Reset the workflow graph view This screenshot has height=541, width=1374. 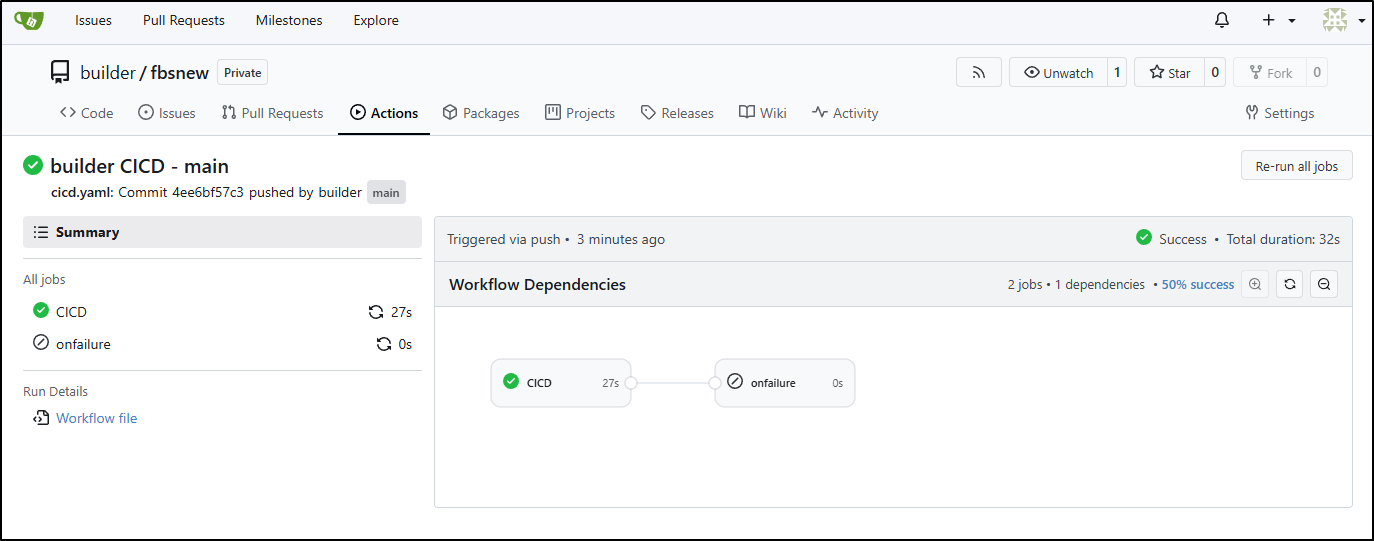[x=1290, y=284]
